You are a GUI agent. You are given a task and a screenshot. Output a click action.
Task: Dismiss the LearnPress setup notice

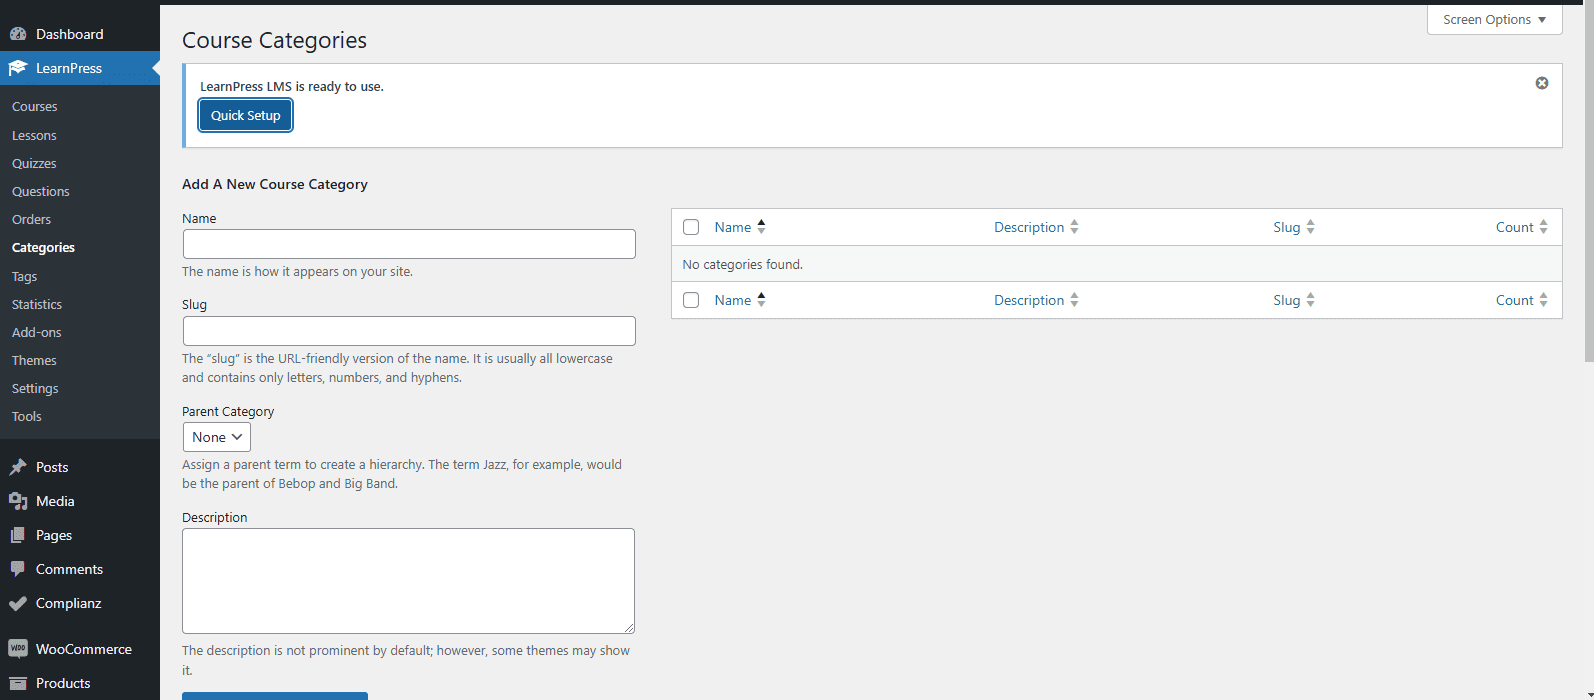point(1541,83)
